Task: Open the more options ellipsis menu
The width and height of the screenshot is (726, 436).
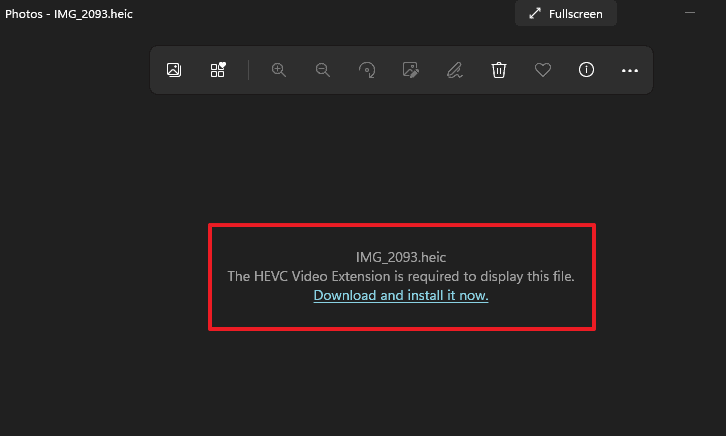Action: [x=630, y=70]
